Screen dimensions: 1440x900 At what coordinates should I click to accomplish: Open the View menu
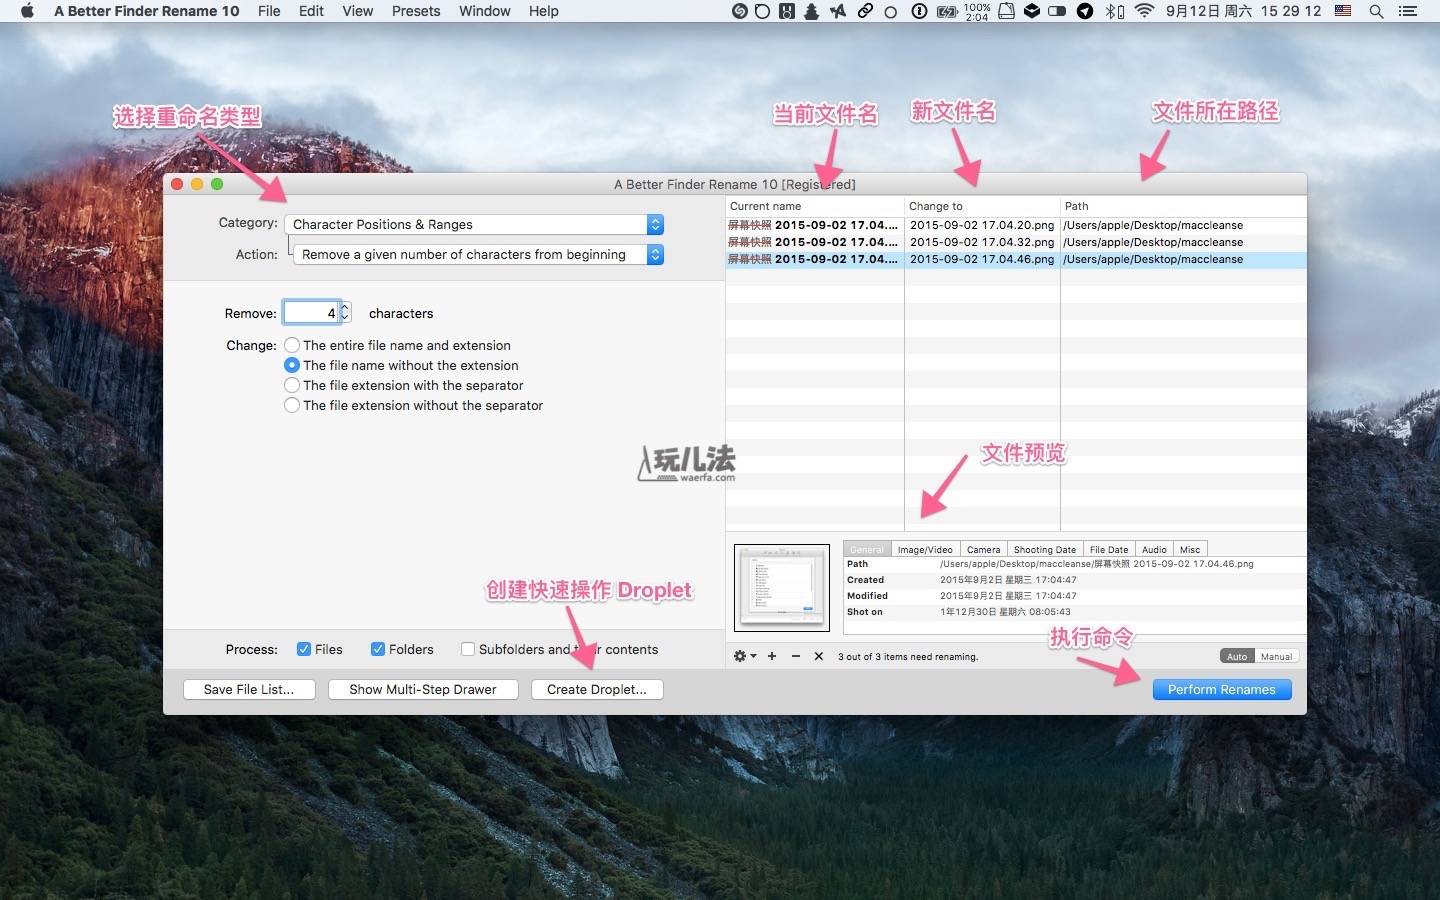pyautogui.click(x=357, y=11)
